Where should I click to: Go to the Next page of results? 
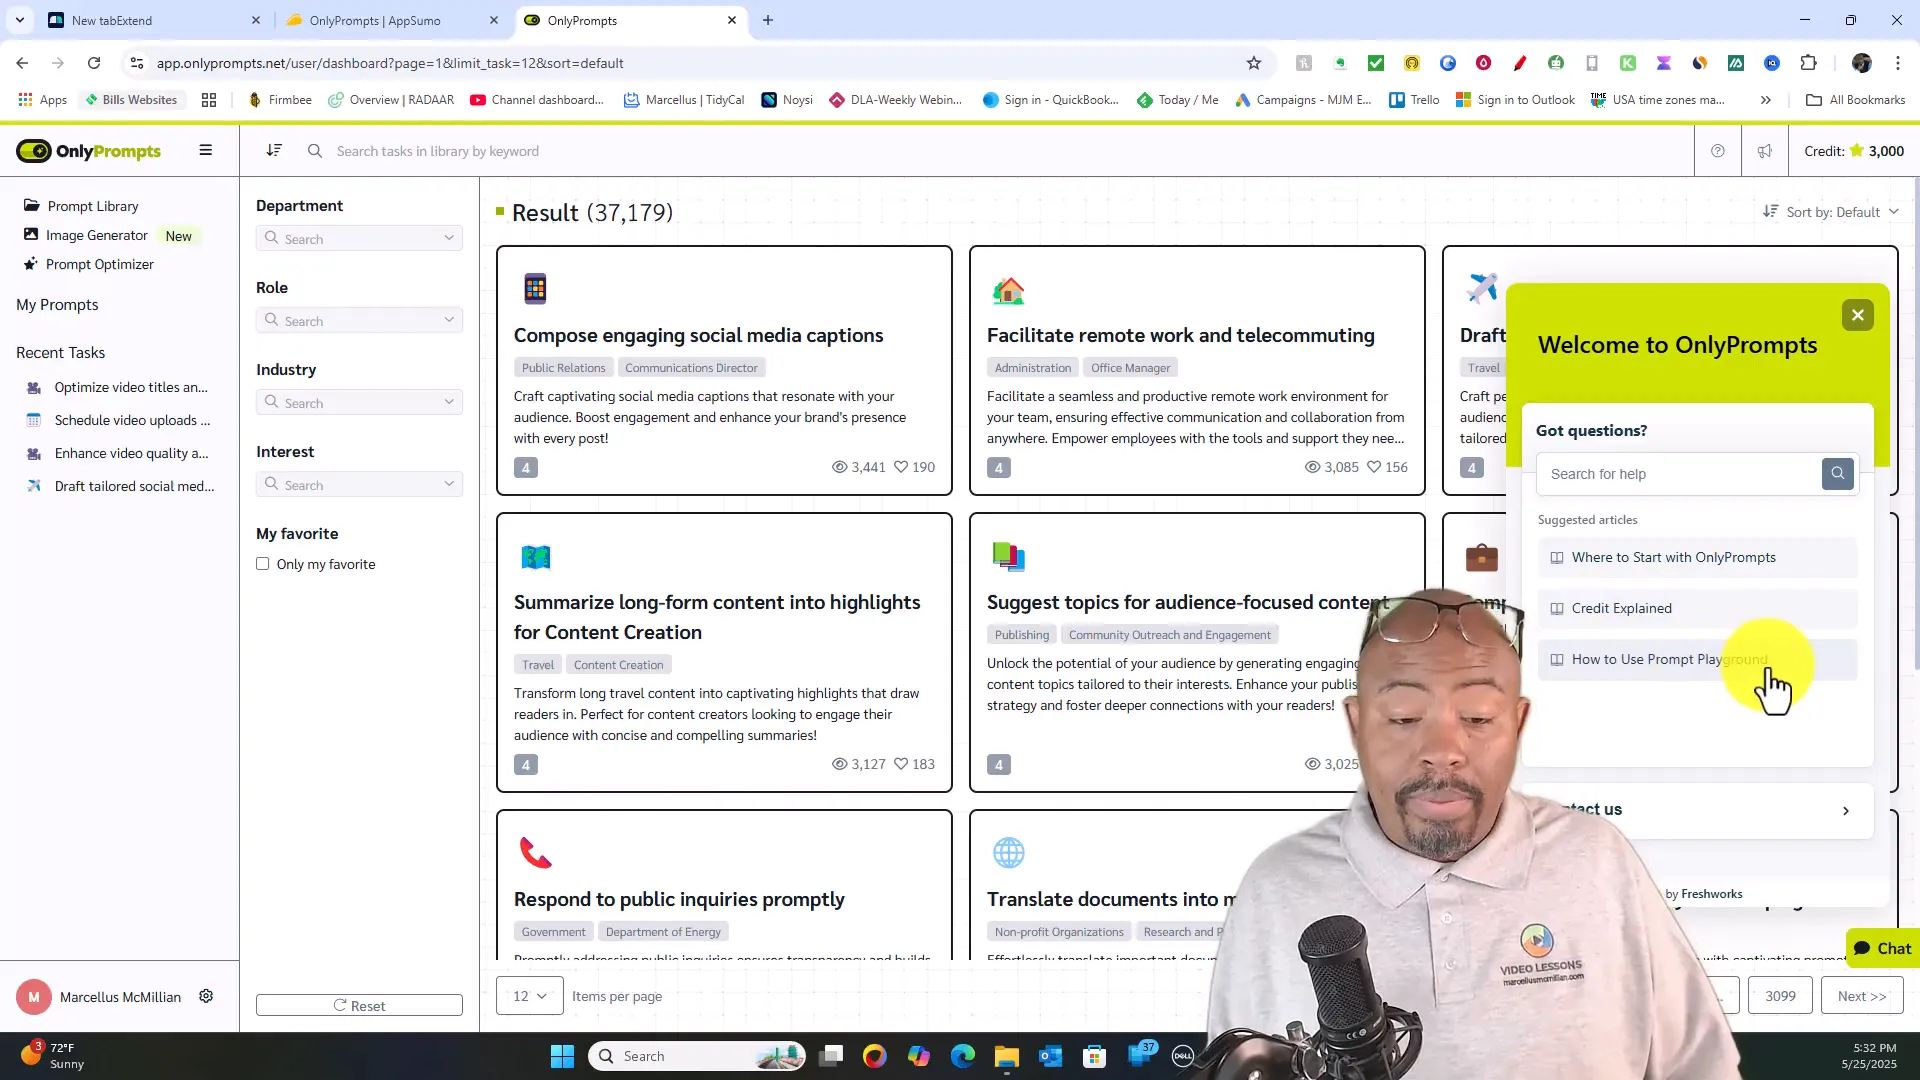coord(1862,996)
